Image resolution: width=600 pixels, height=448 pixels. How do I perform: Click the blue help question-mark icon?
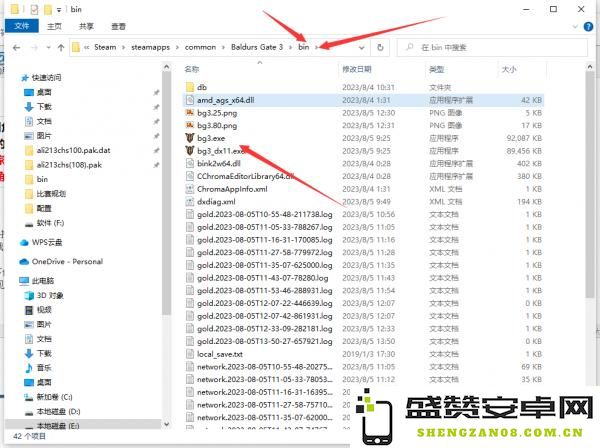588,26
